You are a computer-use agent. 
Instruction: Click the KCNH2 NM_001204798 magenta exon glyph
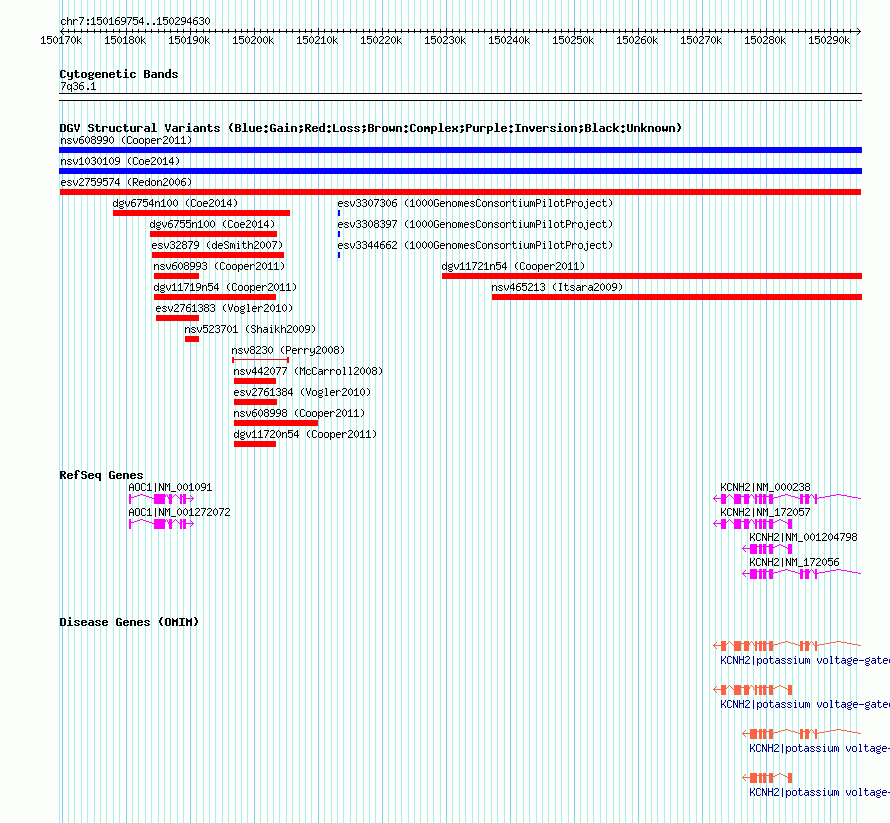pyautogui.click(x=767, y=549)
